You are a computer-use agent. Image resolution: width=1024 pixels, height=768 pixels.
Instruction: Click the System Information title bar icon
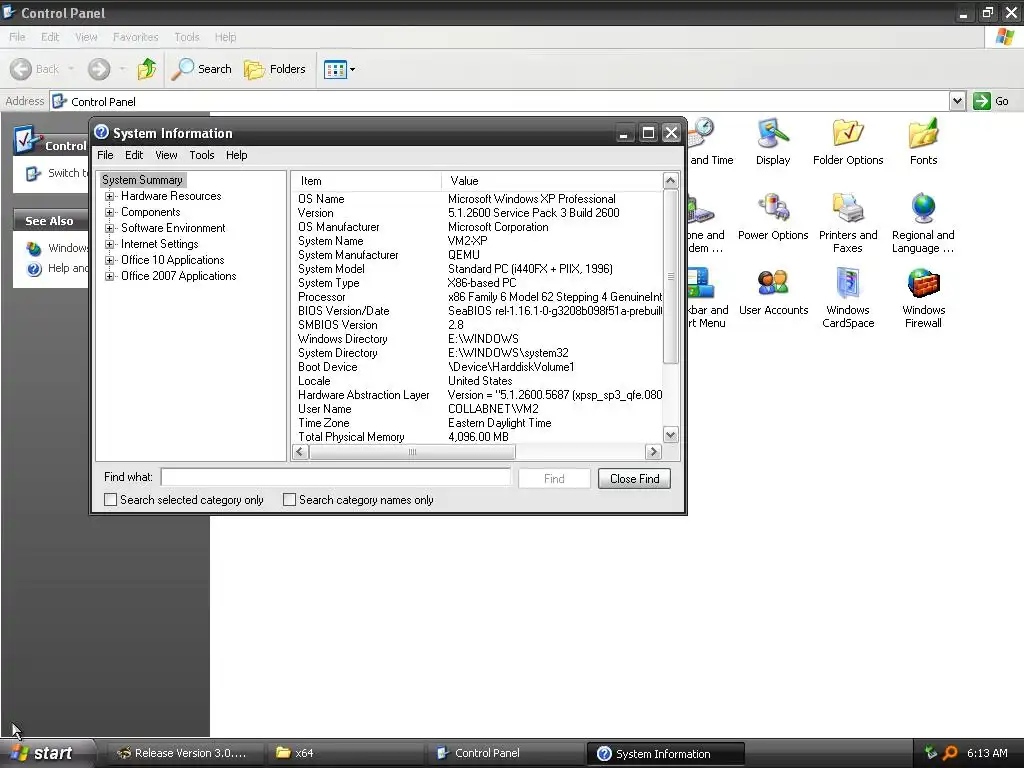tap(101, 133)
